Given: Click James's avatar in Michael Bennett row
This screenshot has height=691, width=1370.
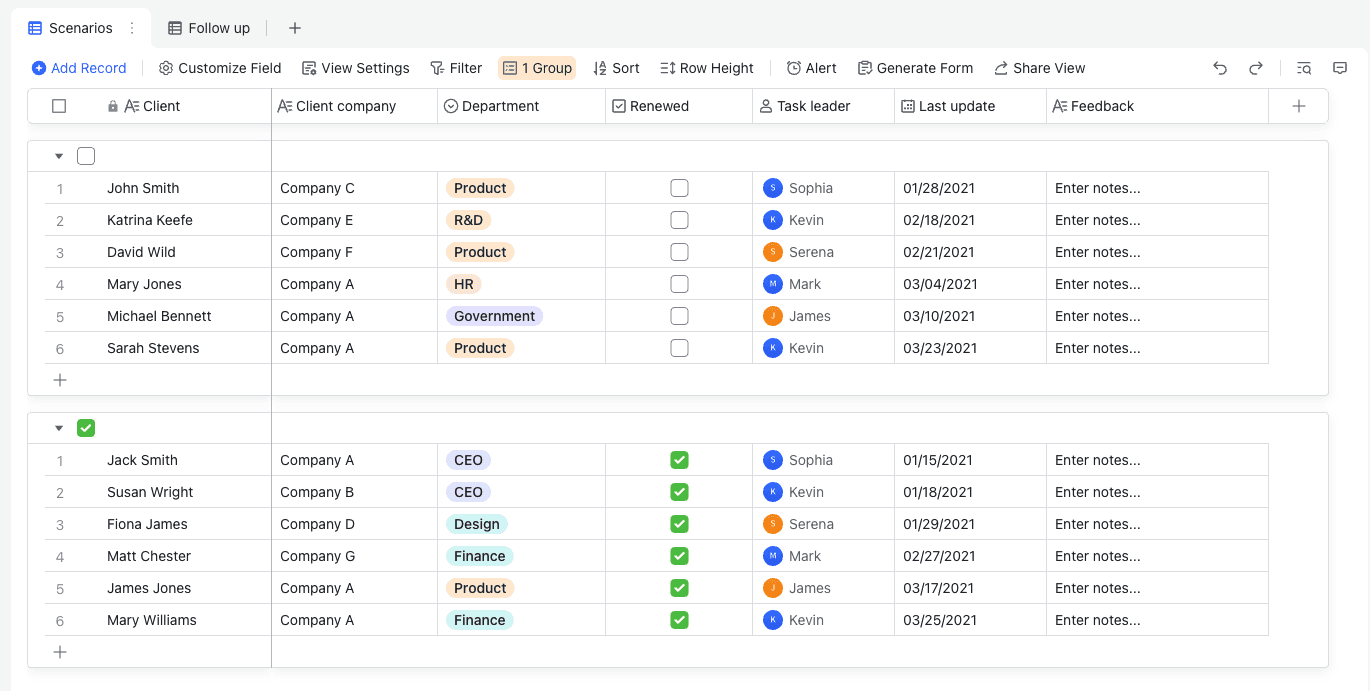Looking at the screenshot, I should tap(772, 316).
